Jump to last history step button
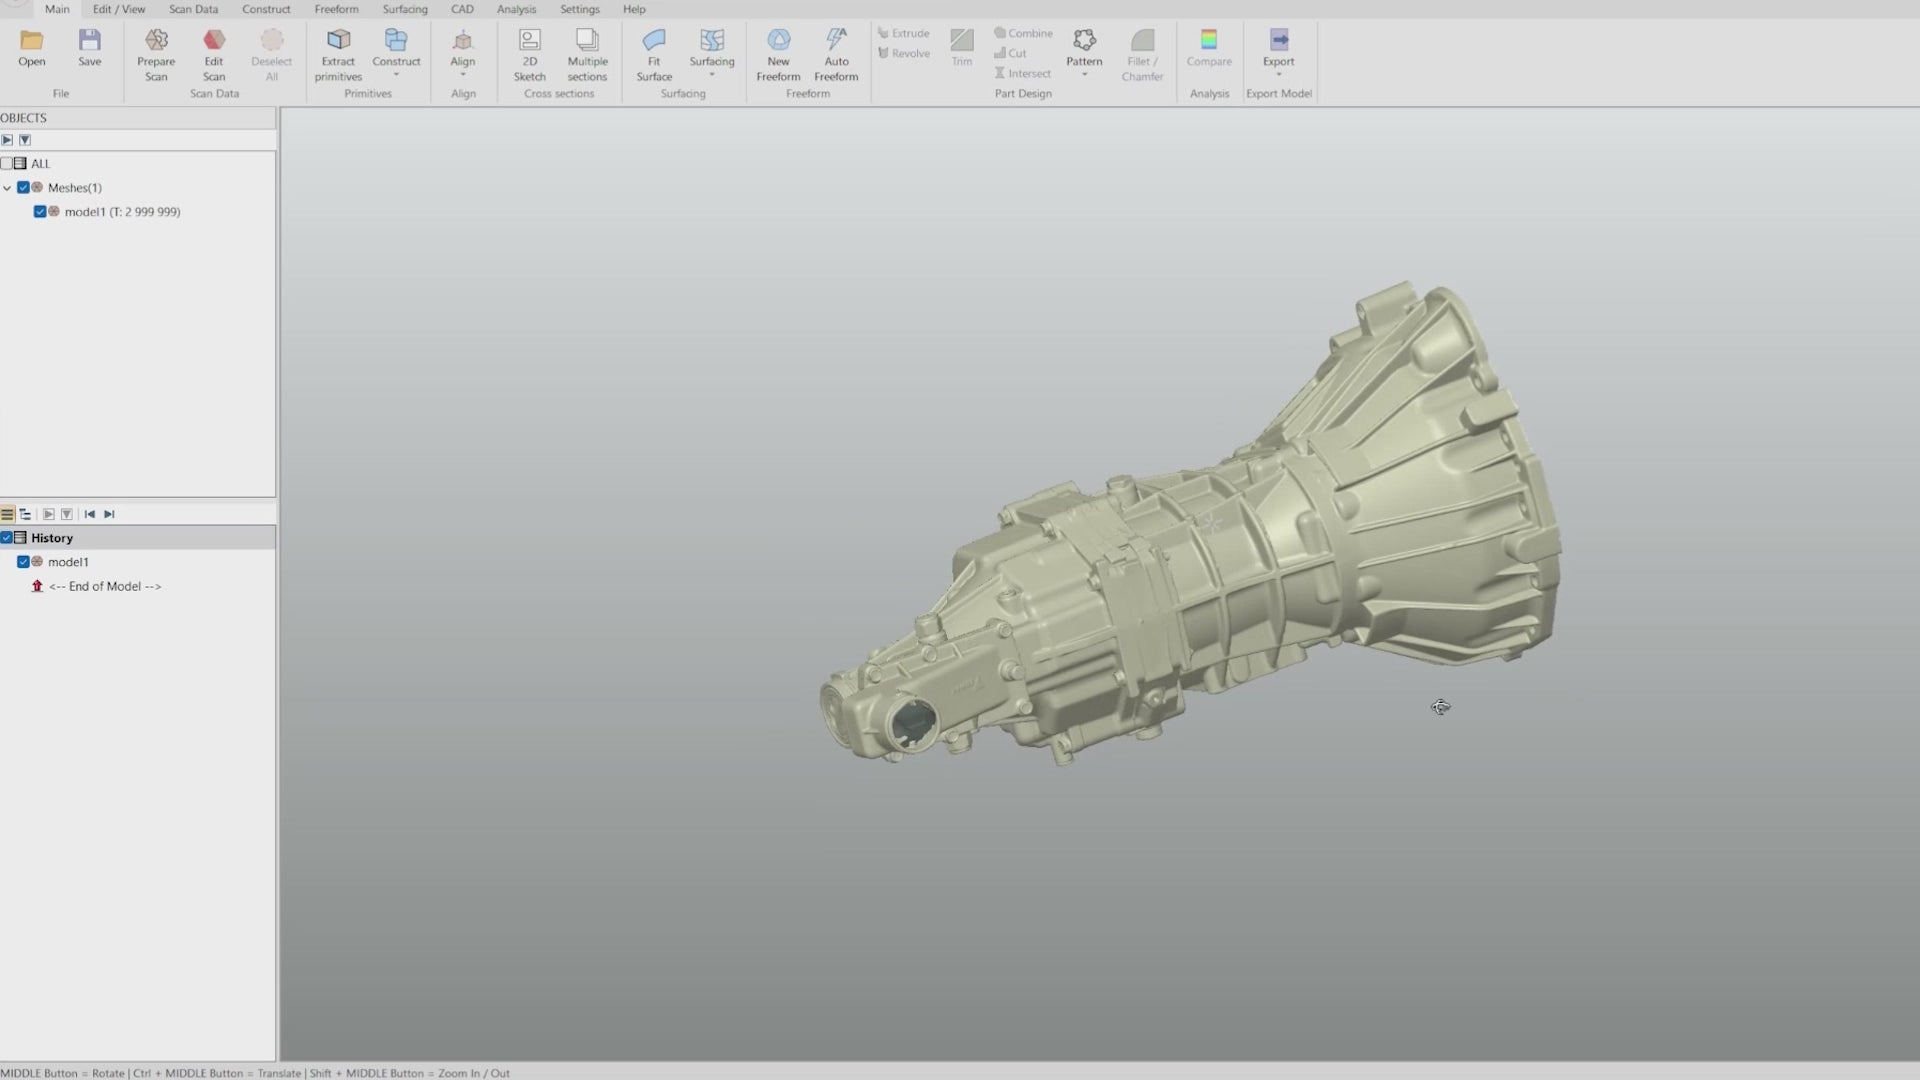Screen dimensions: 1920x1080 tap(110, 514)
